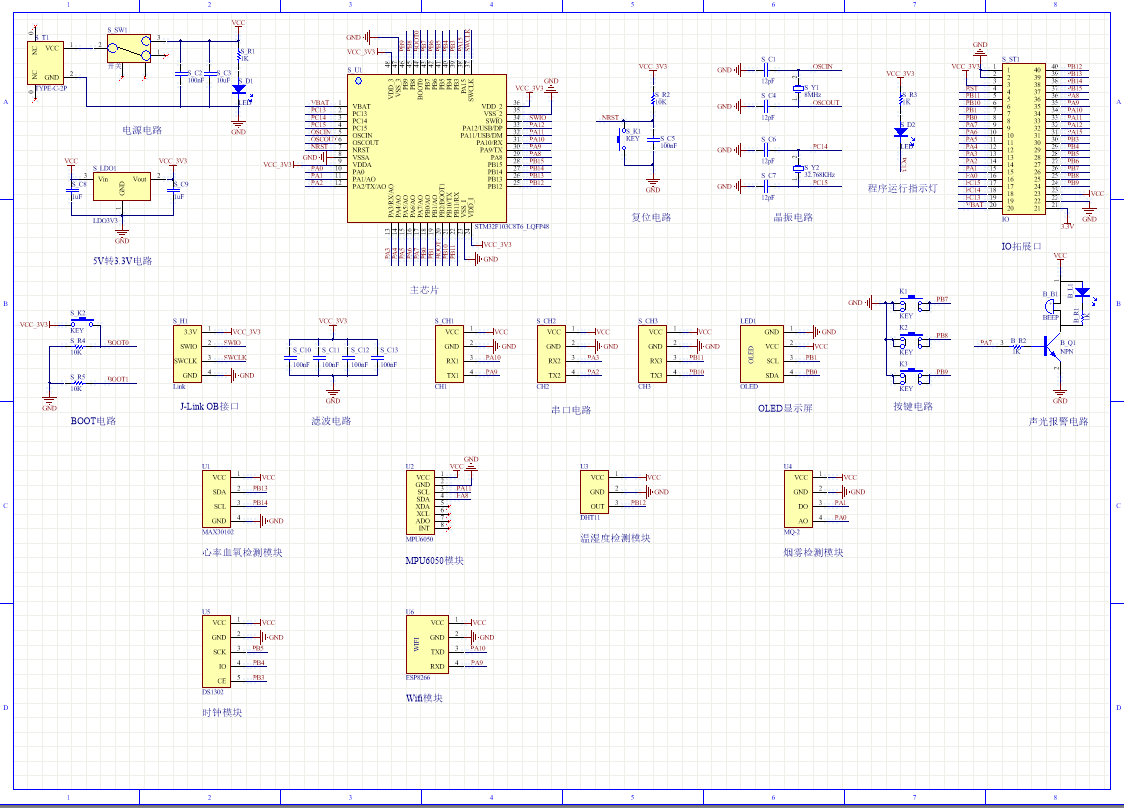Click the NRST net label in reset circuit
Viewport: 1124px width, 808px height.
[x=609, y=118]
